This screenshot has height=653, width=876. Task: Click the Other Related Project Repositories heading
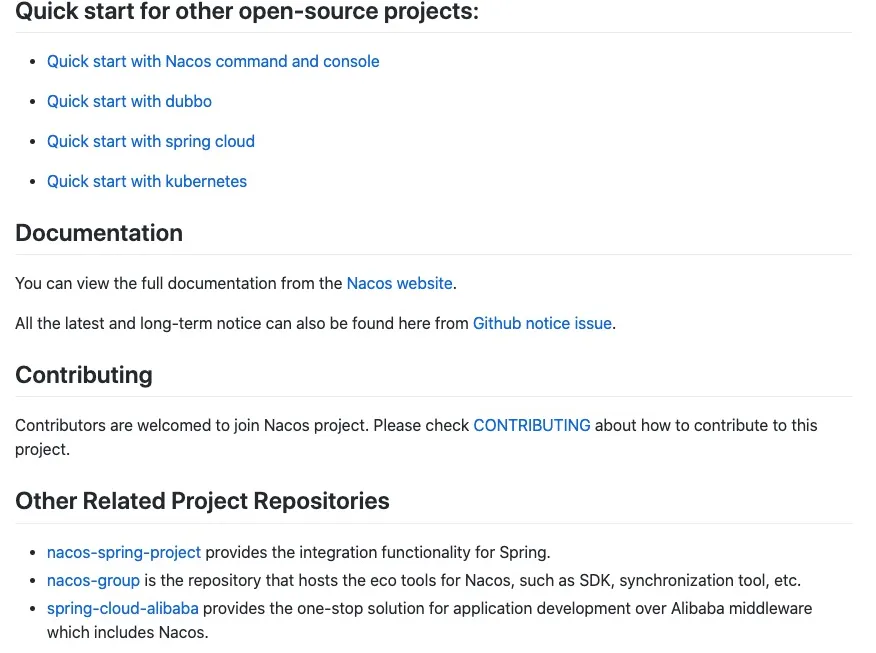pos(202,502)
